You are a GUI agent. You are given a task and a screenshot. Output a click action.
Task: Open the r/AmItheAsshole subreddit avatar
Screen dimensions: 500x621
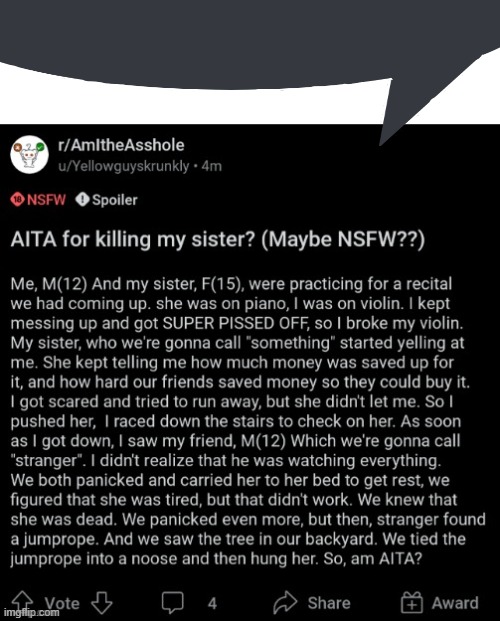click(x=29, y=155)
